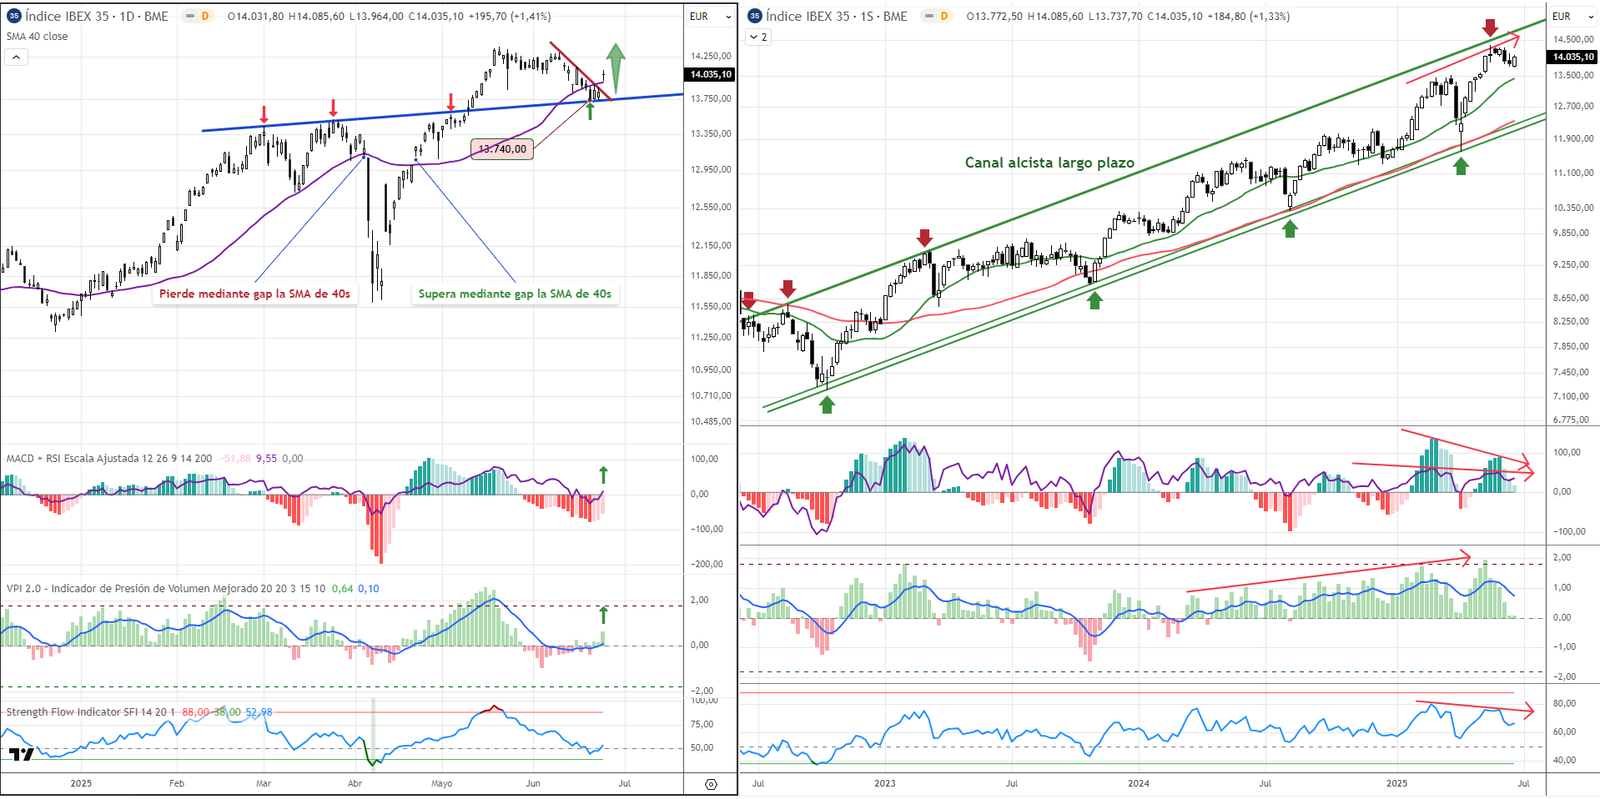This screenshot has height=799, width=1600.
Task: Click the '2024' label on the weekly time axis
Action: [1138, 783]
